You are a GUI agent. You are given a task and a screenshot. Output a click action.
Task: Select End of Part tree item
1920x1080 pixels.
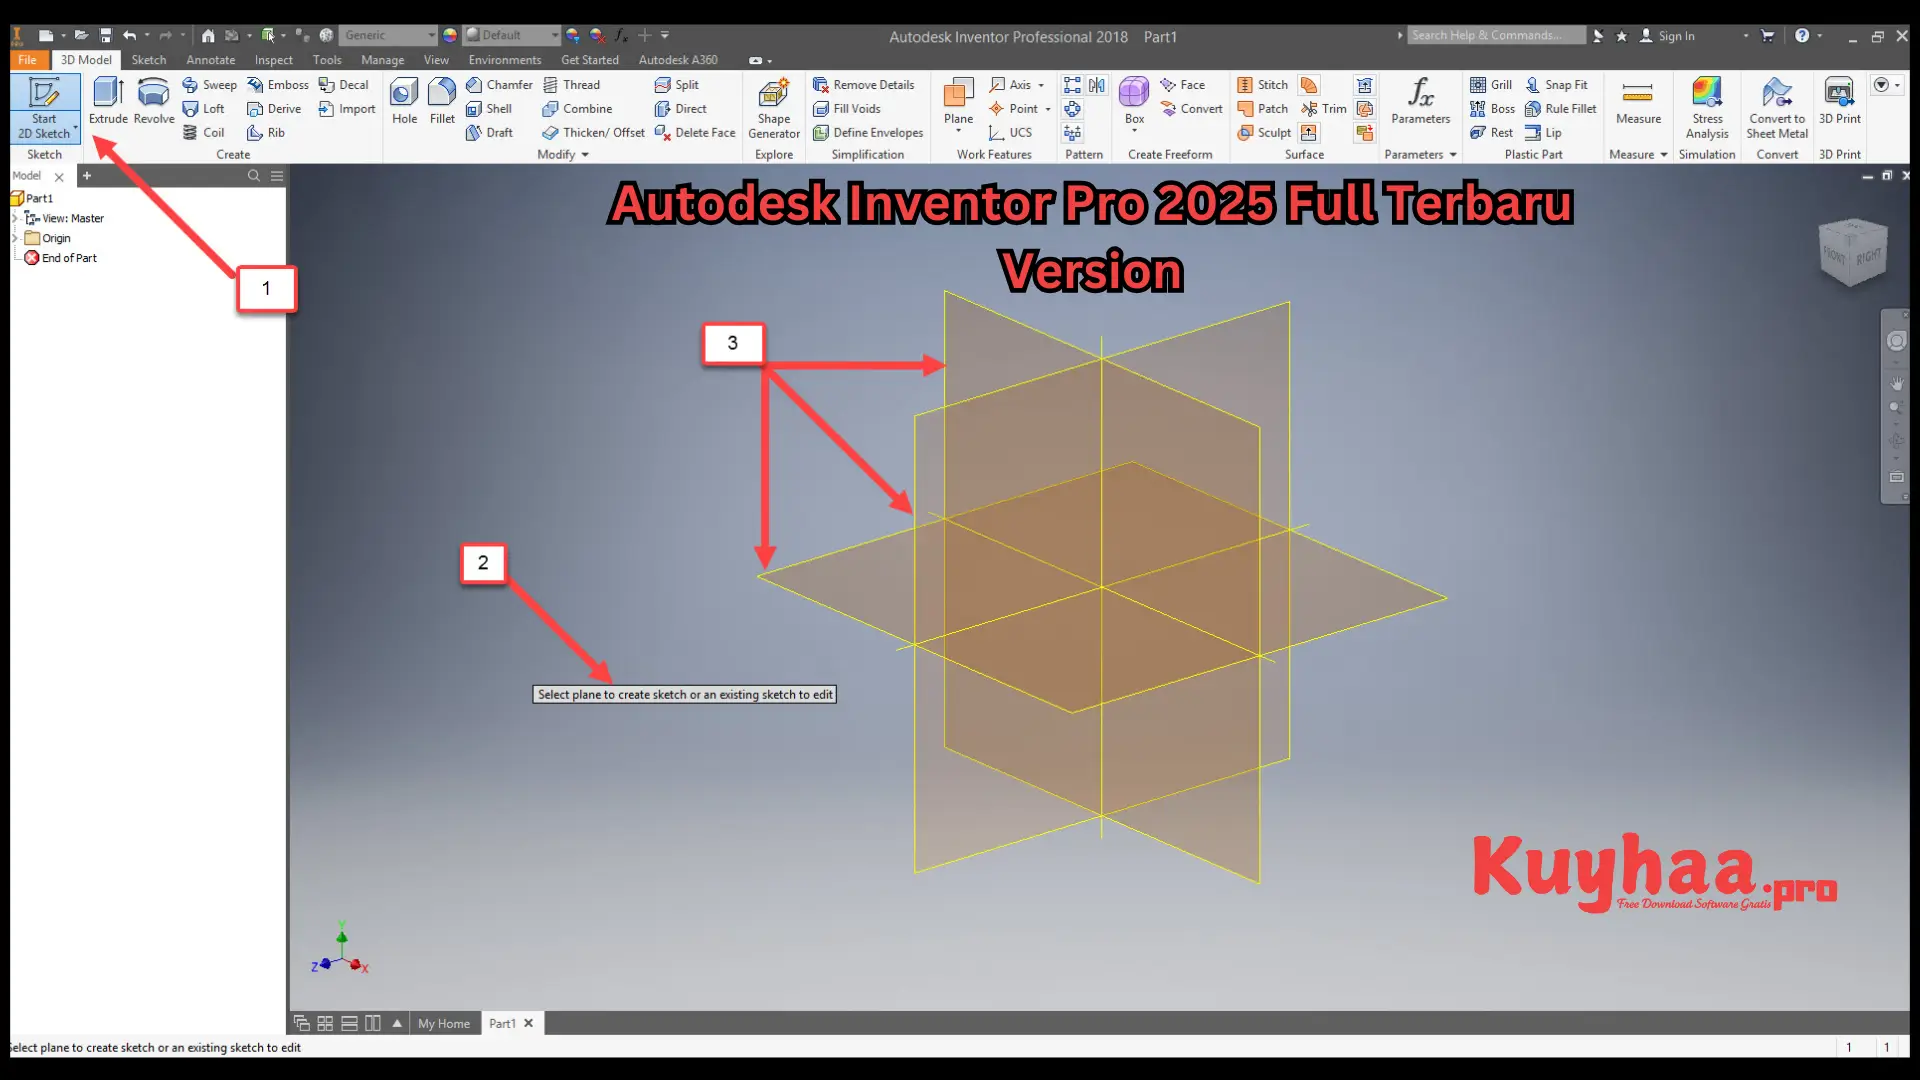(x=69, y=257)
